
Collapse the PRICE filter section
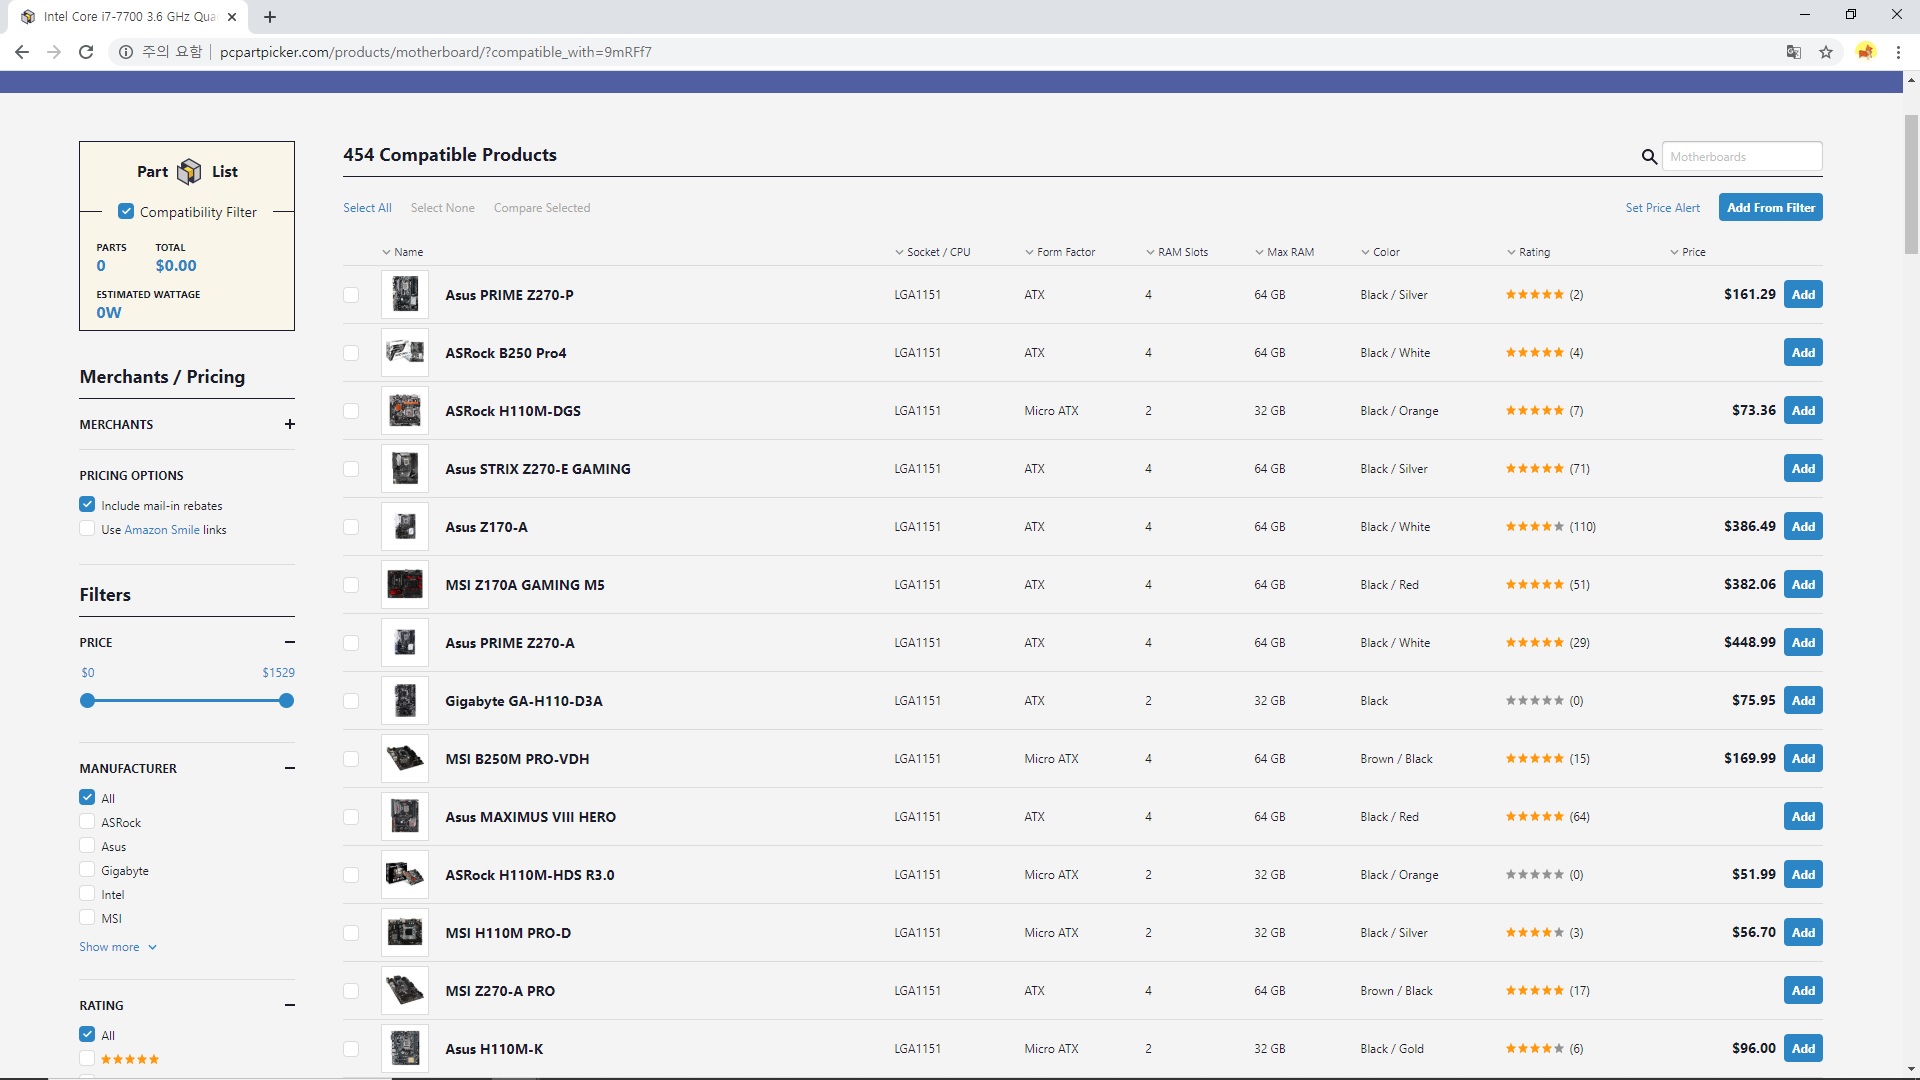pos(290,642)
